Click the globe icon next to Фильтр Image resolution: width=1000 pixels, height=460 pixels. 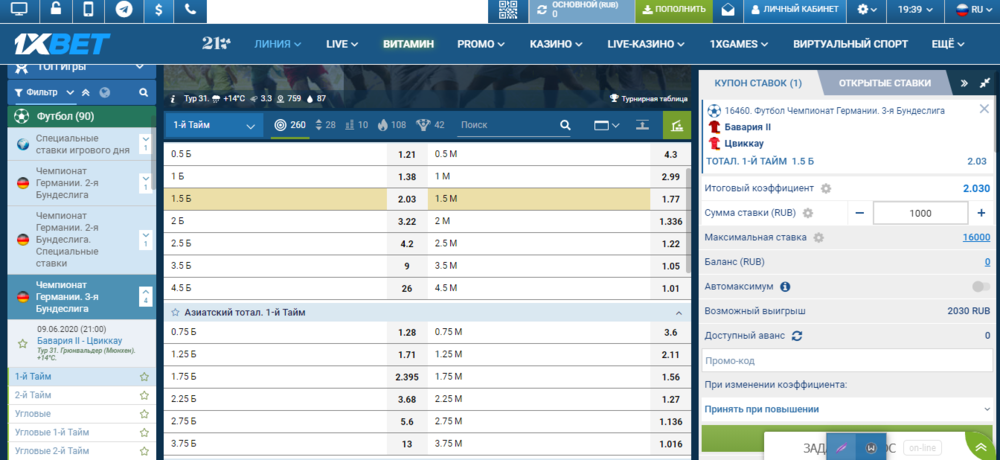coord(105,93)
